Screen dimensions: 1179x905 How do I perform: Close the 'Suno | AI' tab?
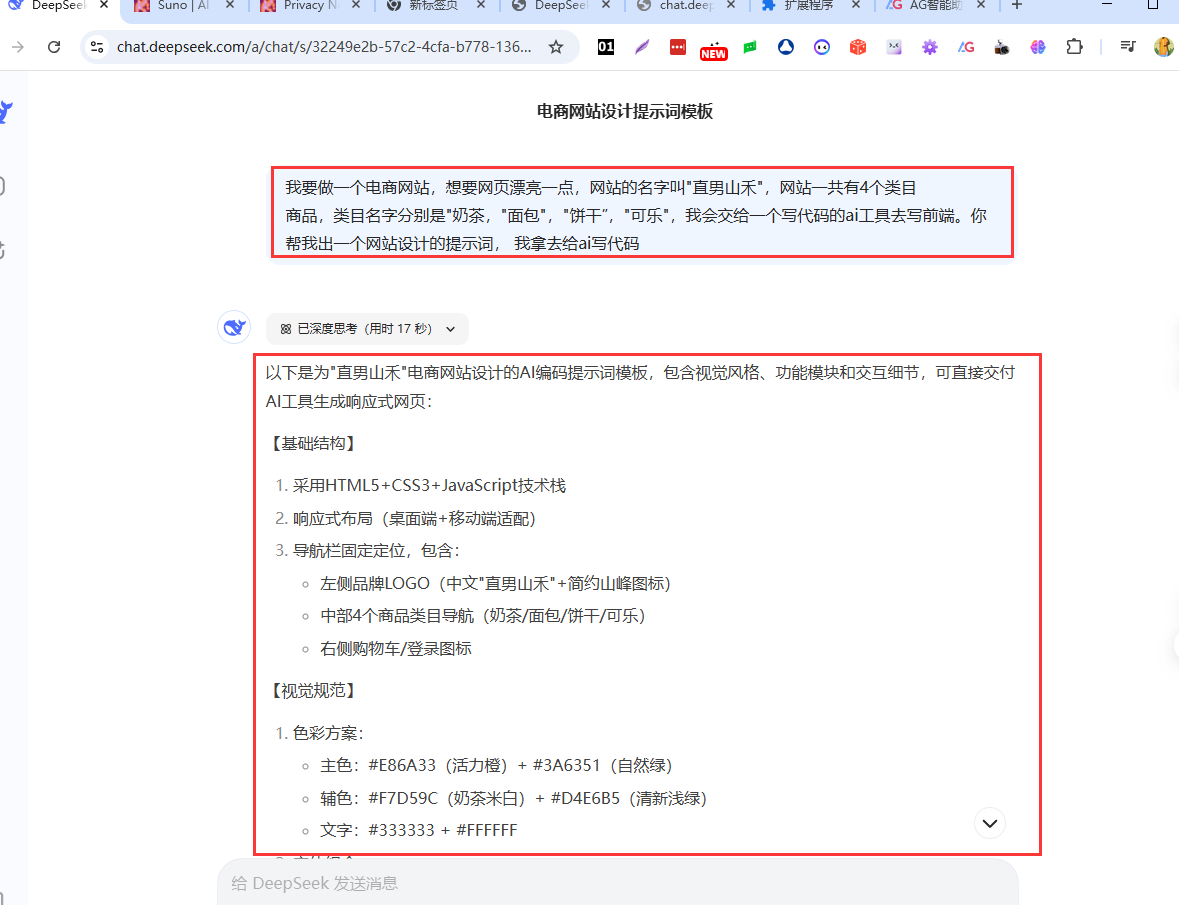[x=230, y=5]
